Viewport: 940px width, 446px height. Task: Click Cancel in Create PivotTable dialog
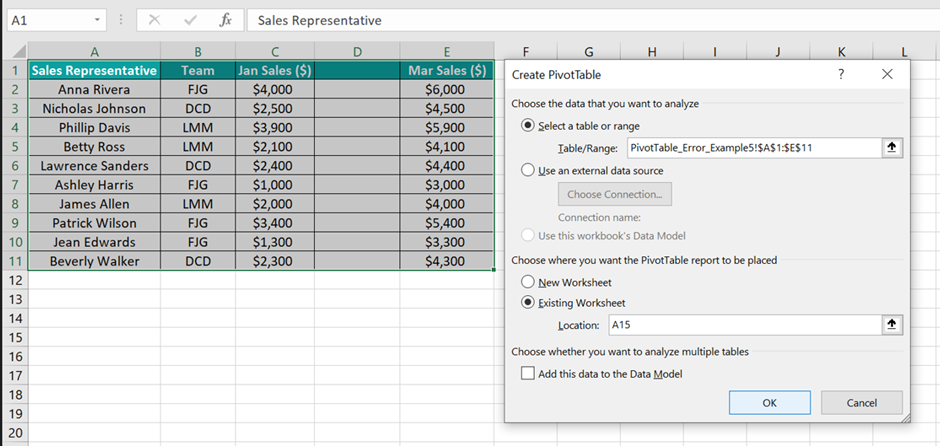tap(861, 403)
